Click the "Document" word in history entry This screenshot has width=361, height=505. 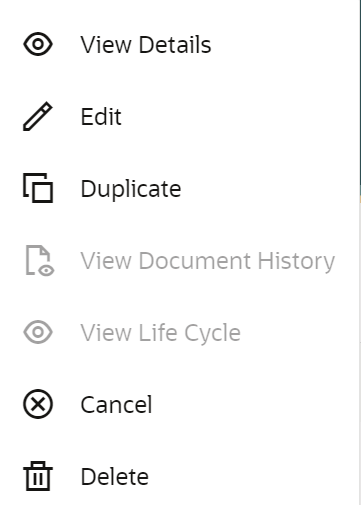195,261
